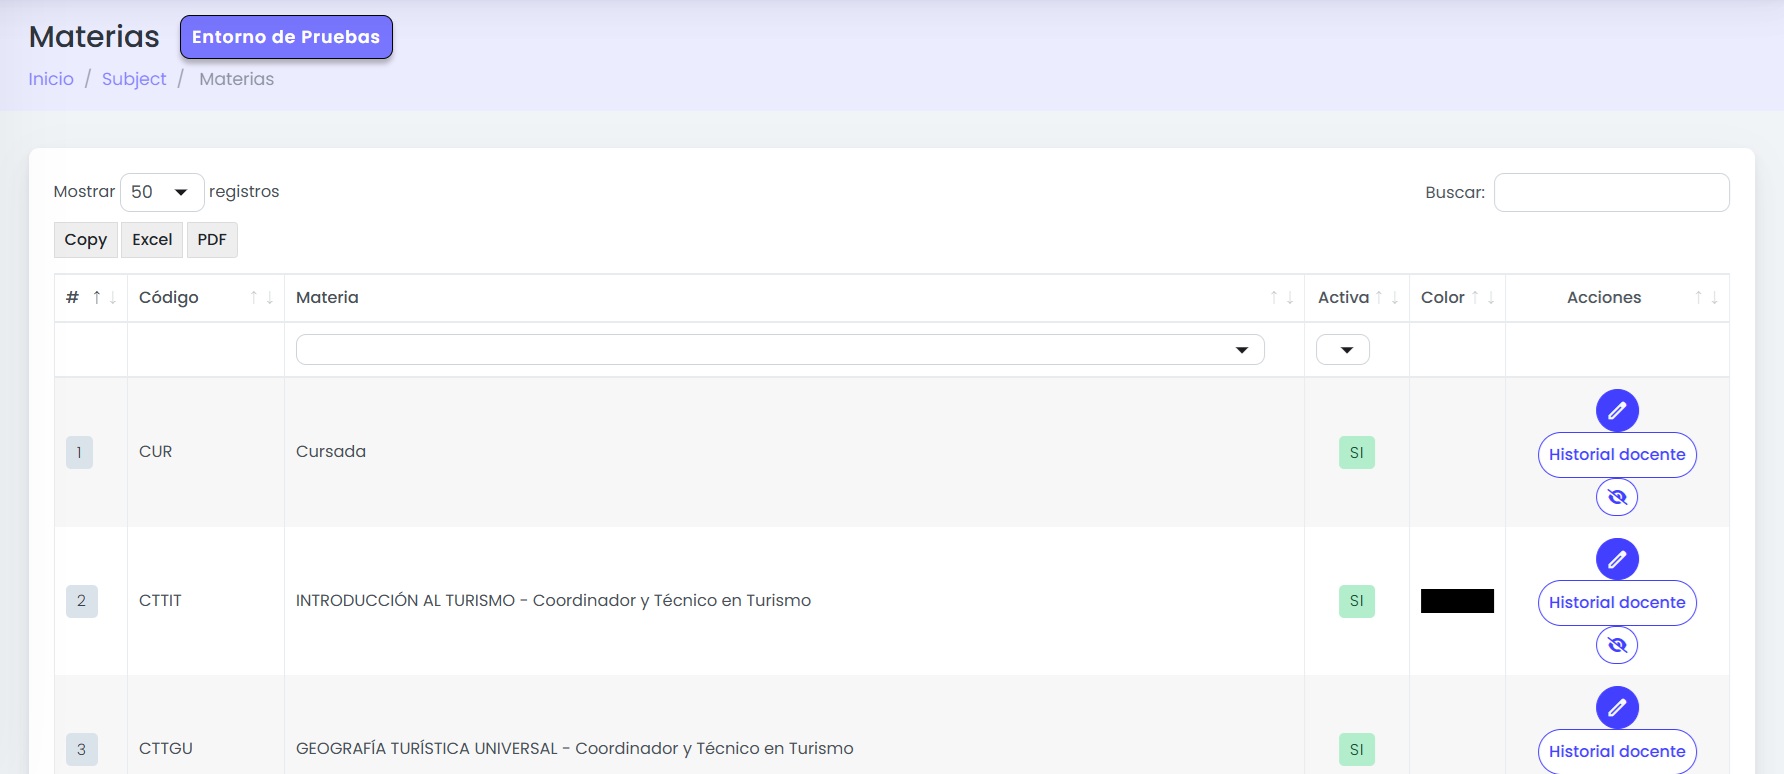Click Historial docente for Cursada
Viewport: 1784px width, 774px height.
[1617, 455]
